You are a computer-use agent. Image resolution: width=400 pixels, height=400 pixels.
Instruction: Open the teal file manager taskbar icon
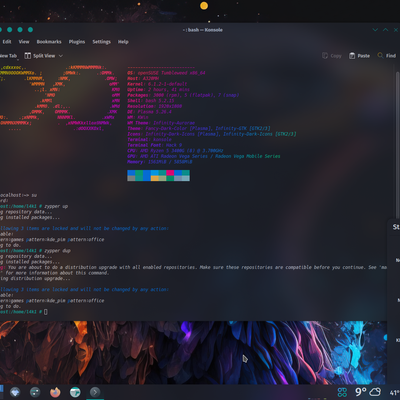click(x=75, y=392)
